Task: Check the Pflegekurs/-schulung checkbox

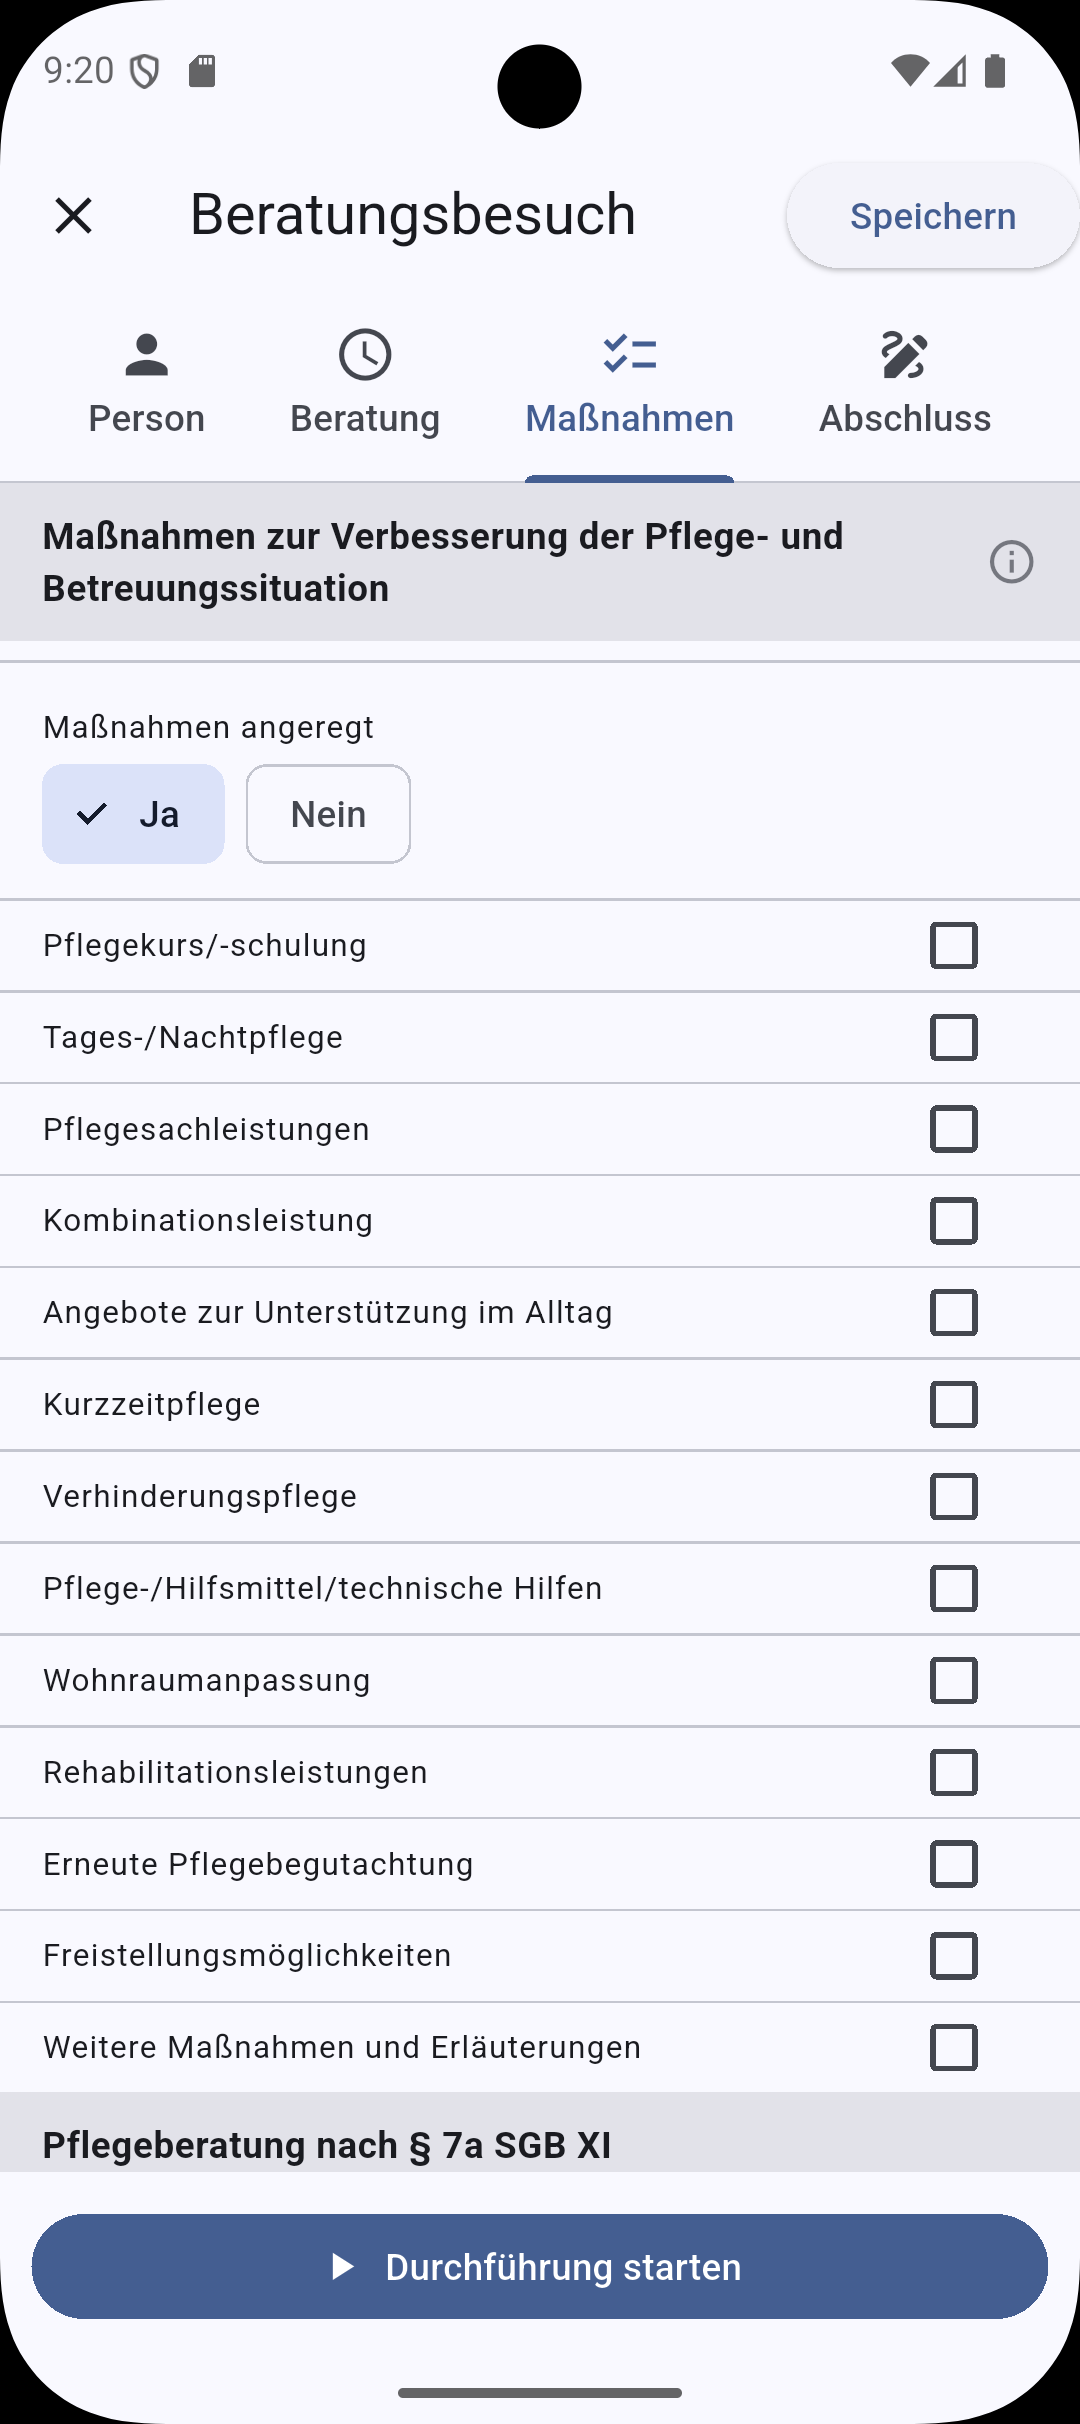Action: pyautogui.click(x=953, y=945)
